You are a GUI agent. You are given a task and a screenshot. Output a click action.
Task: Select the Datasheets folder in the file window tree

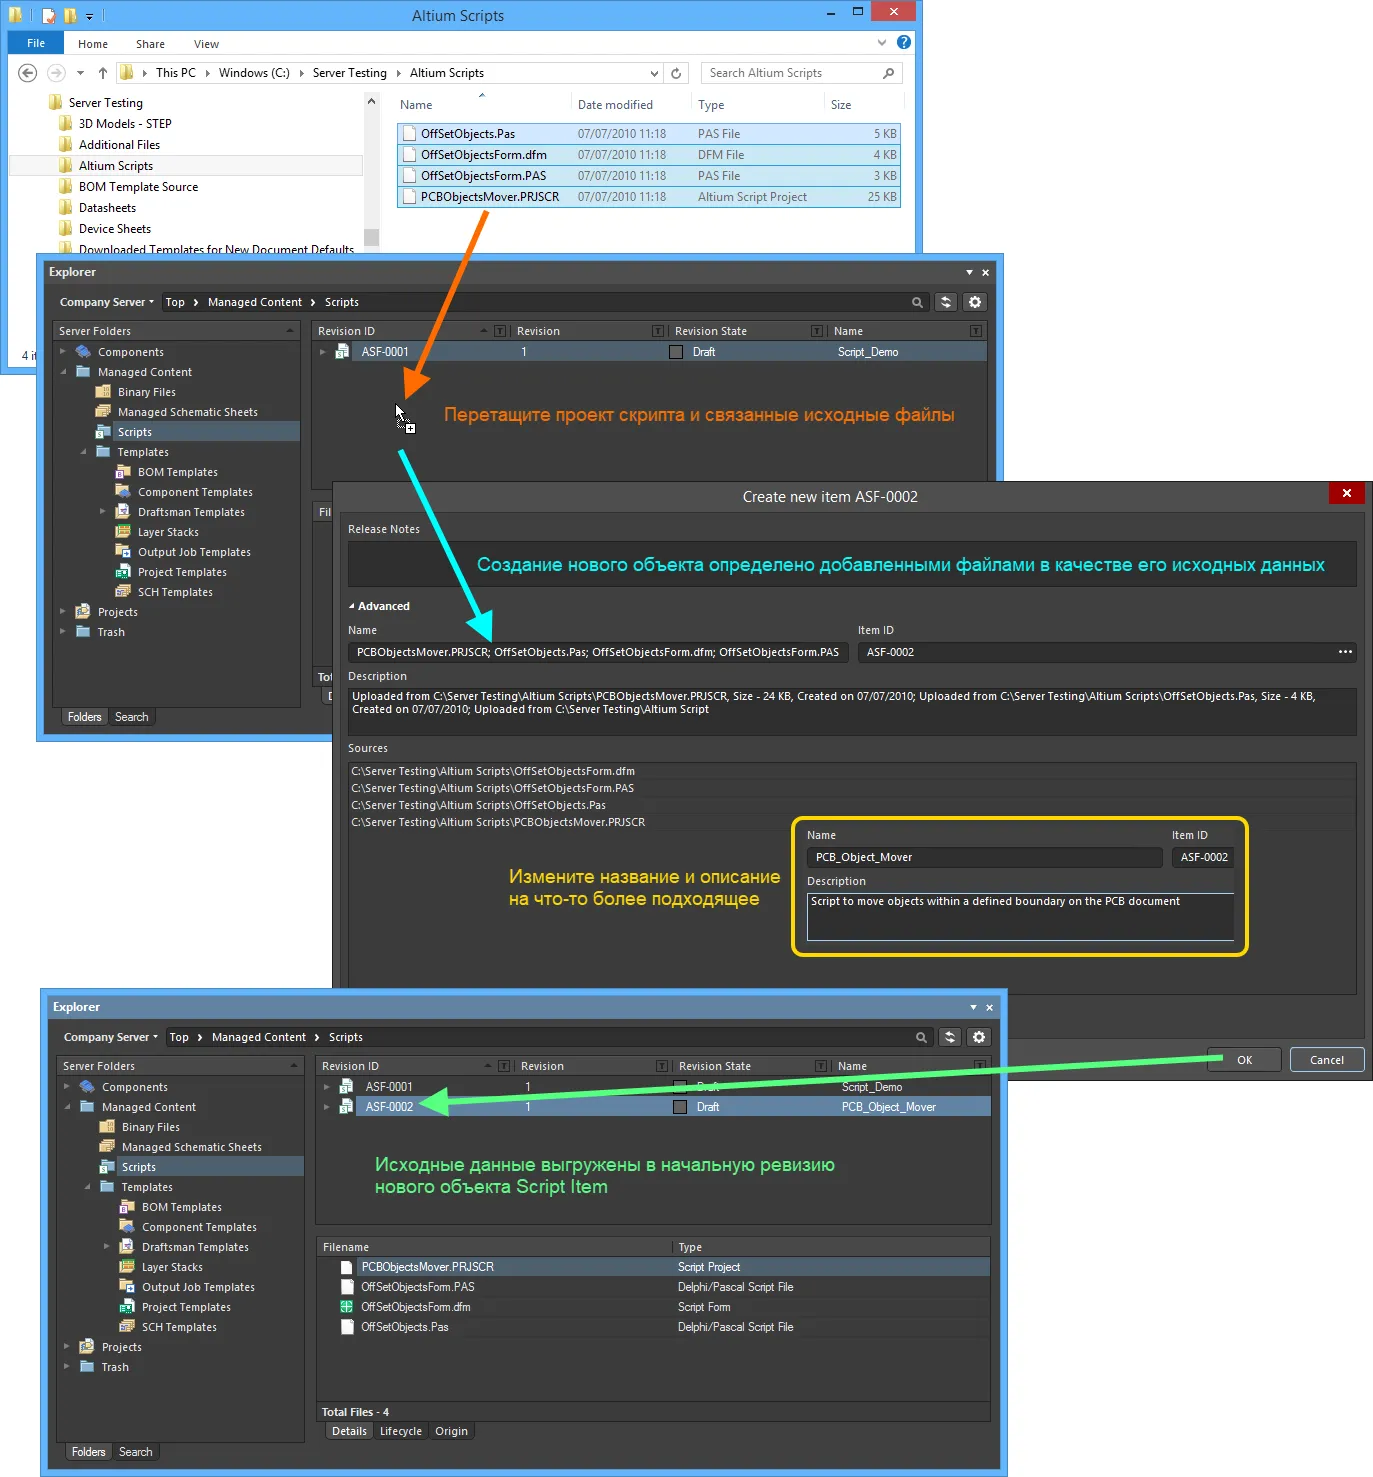107,208
